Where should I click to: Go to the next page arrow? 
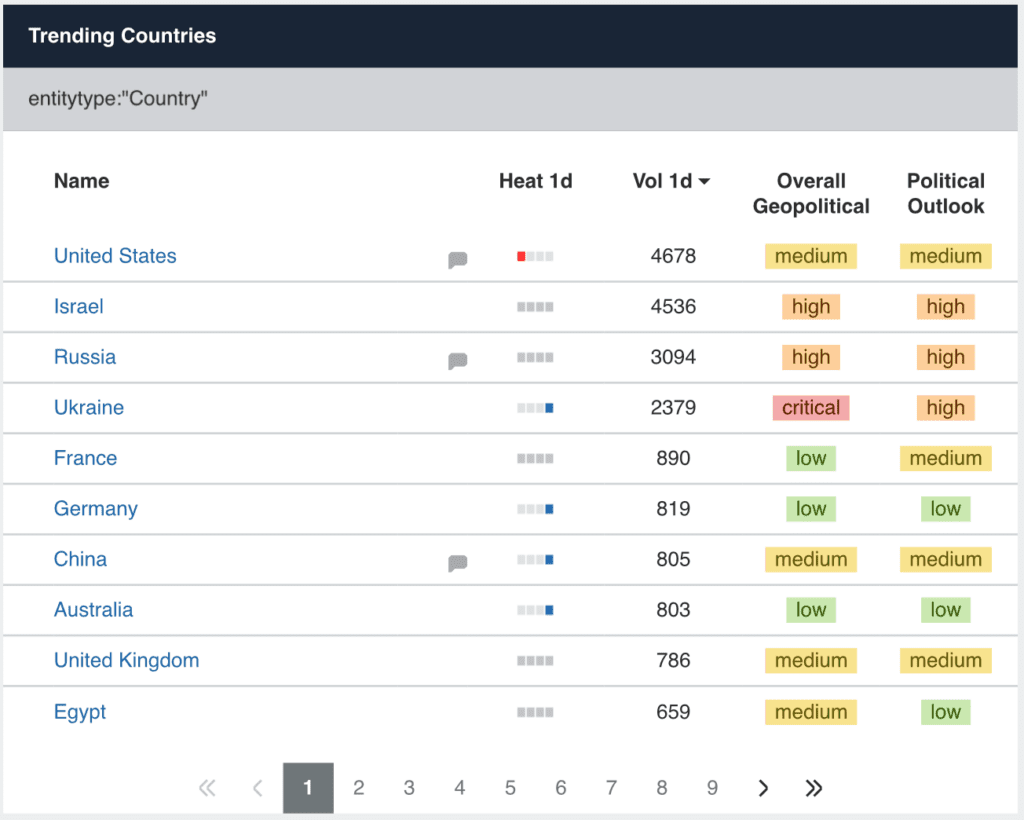(x=763, y=788)
